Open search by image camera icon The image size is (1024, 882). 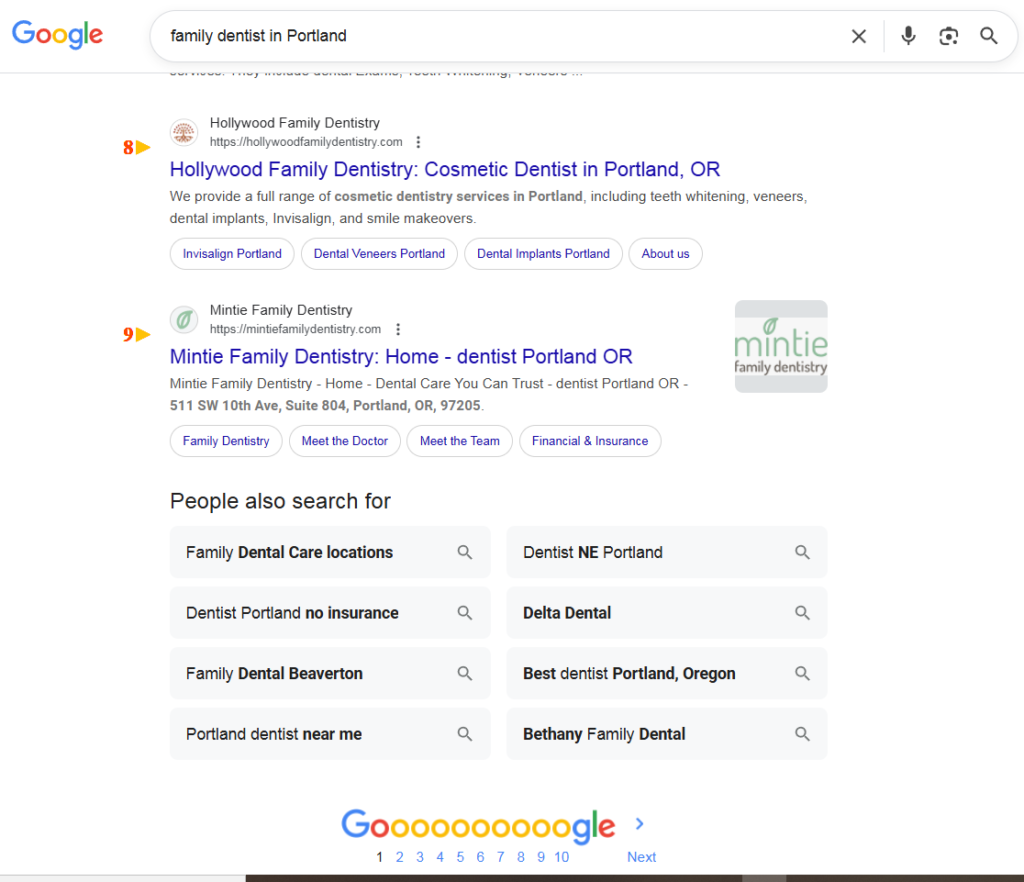[x=948, y=36]
